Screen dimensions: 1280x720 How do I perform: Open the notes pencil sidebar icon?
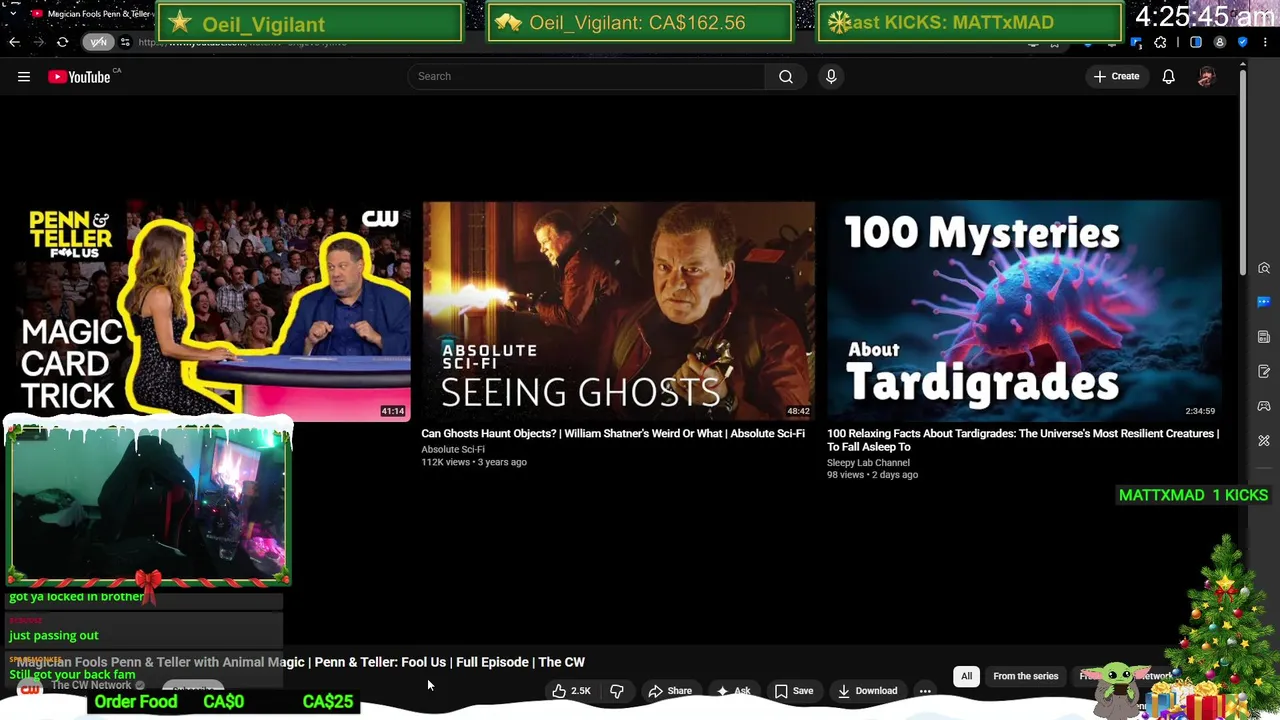tap(1264, 371)
